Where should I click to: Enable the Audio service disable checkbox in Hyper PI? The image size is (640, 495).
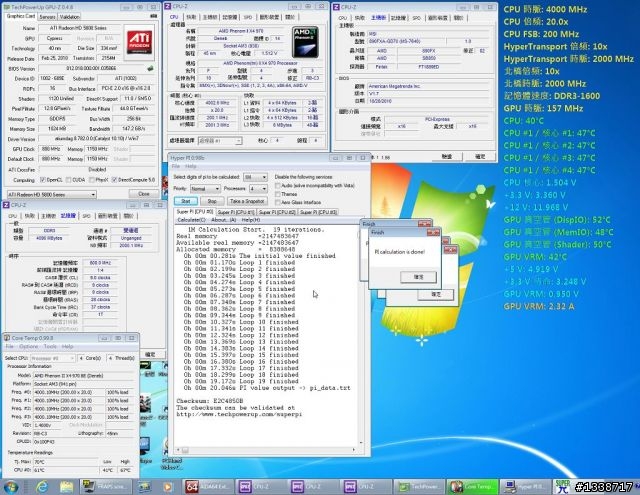pos(278,185)
